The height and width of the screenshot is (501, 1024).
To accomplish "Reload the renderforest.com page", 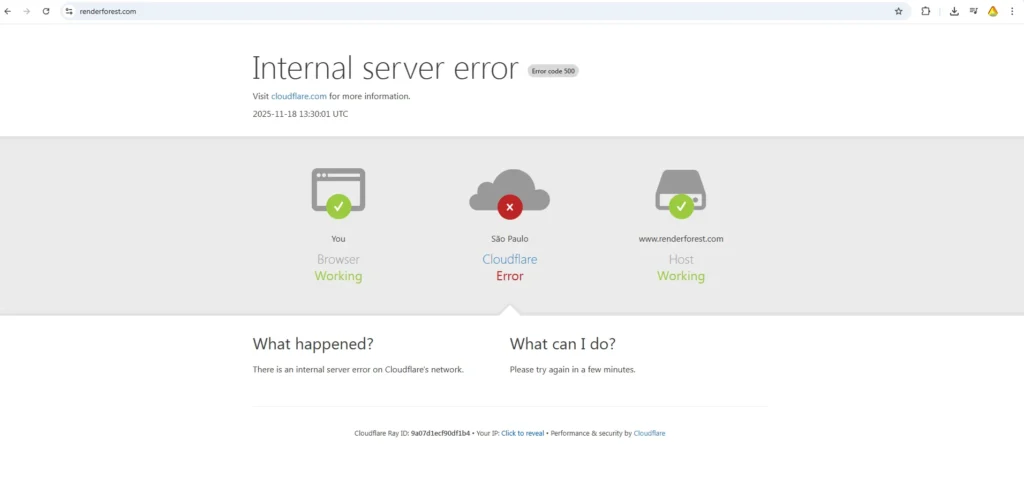I will [x=46, y=11].
